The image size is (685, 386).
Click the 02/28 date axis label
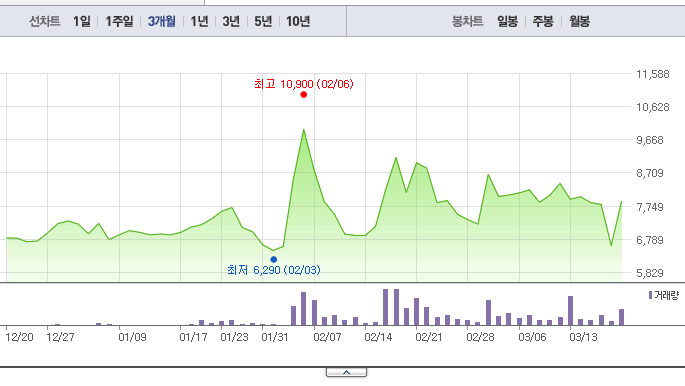(481, 337)
